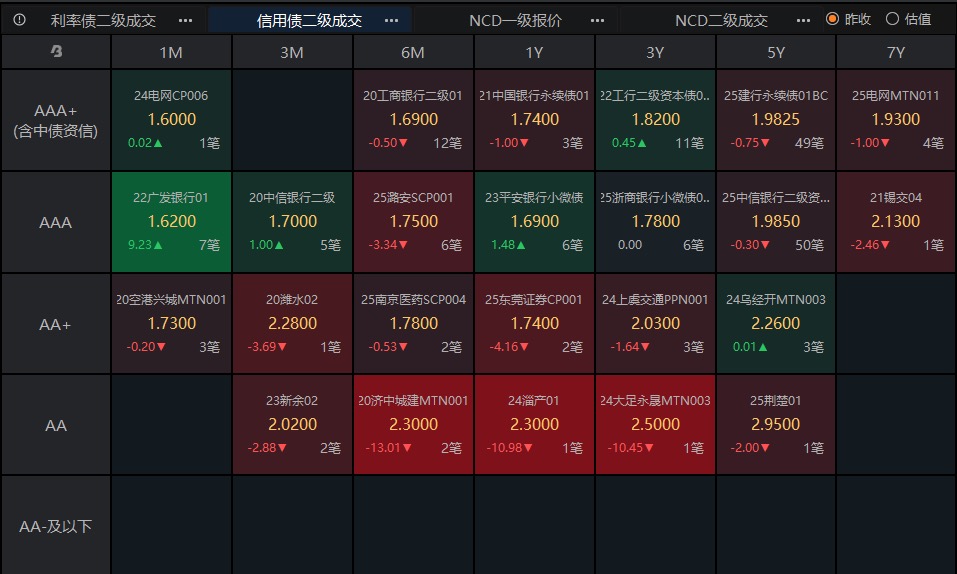Screen dimensions: 957x574
Task: Click the -10.98 change value
Action: pyautogui.click(x=504, y=448)
